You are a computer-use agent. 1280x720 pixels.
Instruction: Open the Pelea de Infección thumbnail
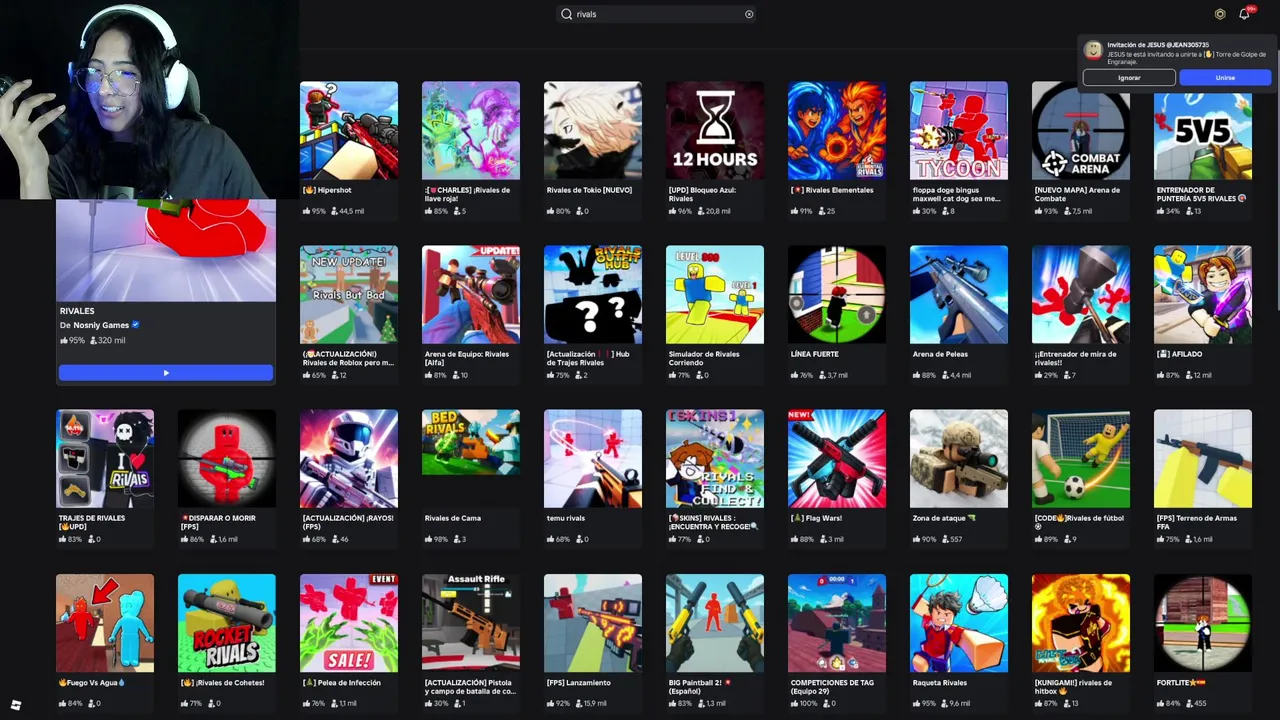coord(349,623)
